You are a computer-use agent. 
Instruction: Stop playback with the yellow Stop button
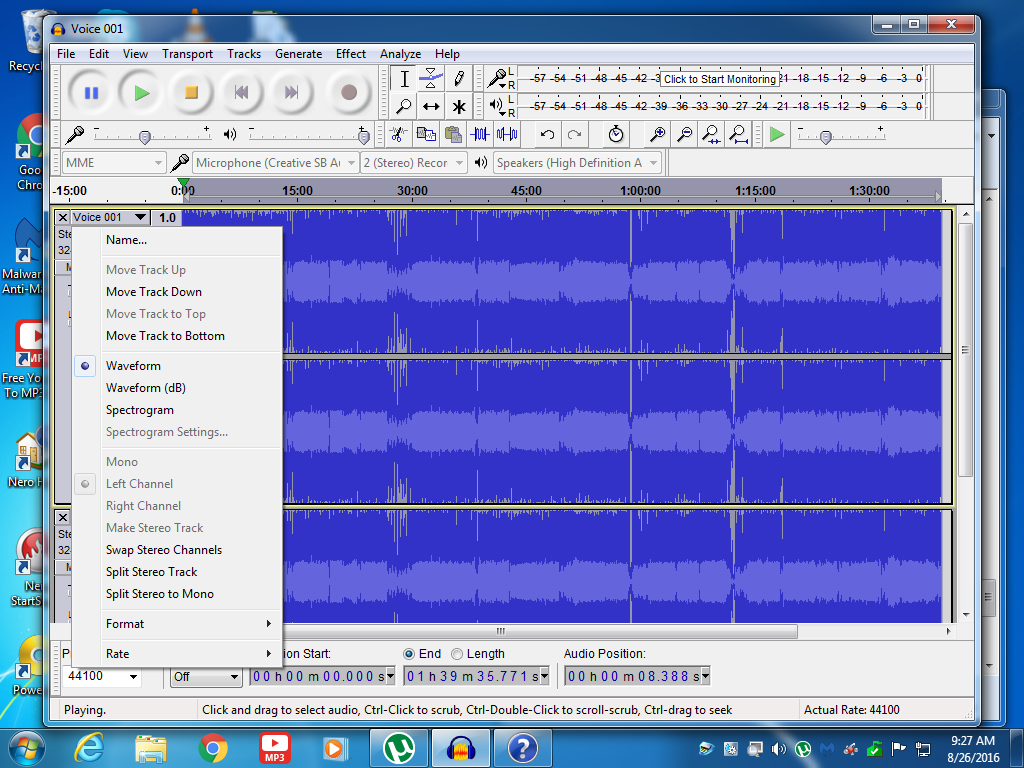pos(191,93)
